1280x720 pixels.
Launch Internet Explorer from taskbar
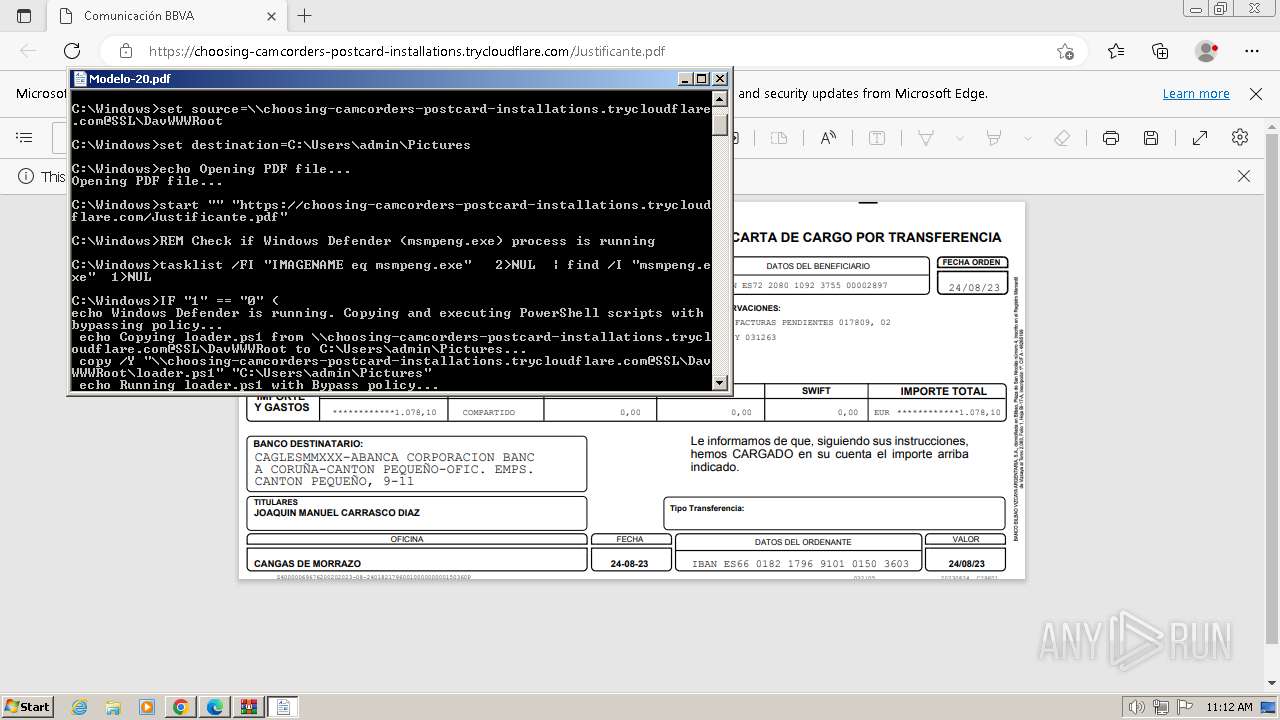tap(80, 707)
